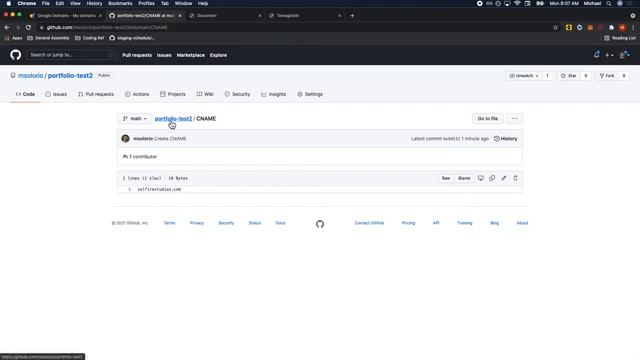The image size is (640, 360).
Task: Open the user avatar menu in header
Action: coord(624,55)
